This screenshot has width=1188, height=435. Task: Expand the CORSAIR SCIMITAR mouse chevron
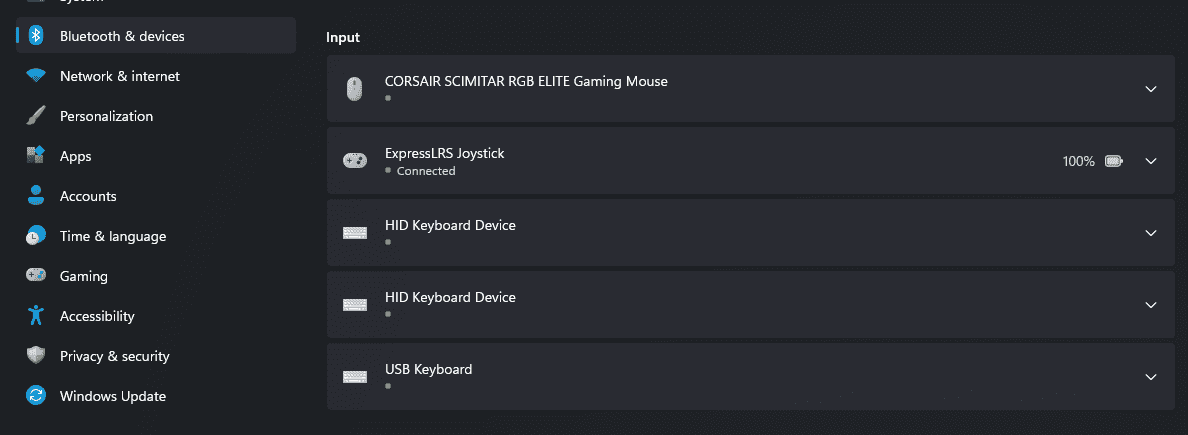pos(1150,89)
